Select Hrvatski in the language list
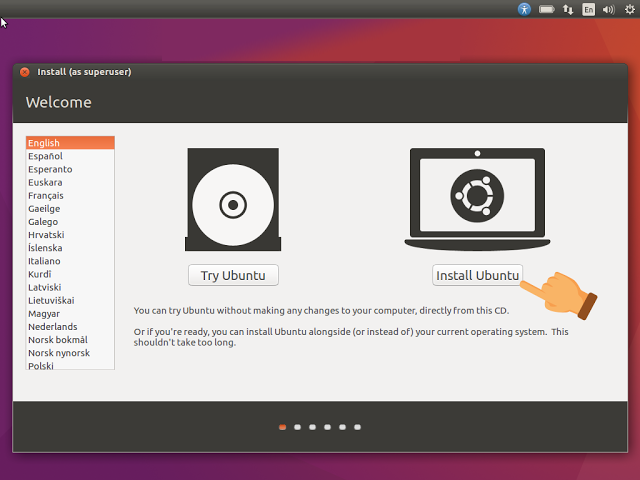Image resolution: width=640 pixels, height=480 pixels. tap(70, 235)
